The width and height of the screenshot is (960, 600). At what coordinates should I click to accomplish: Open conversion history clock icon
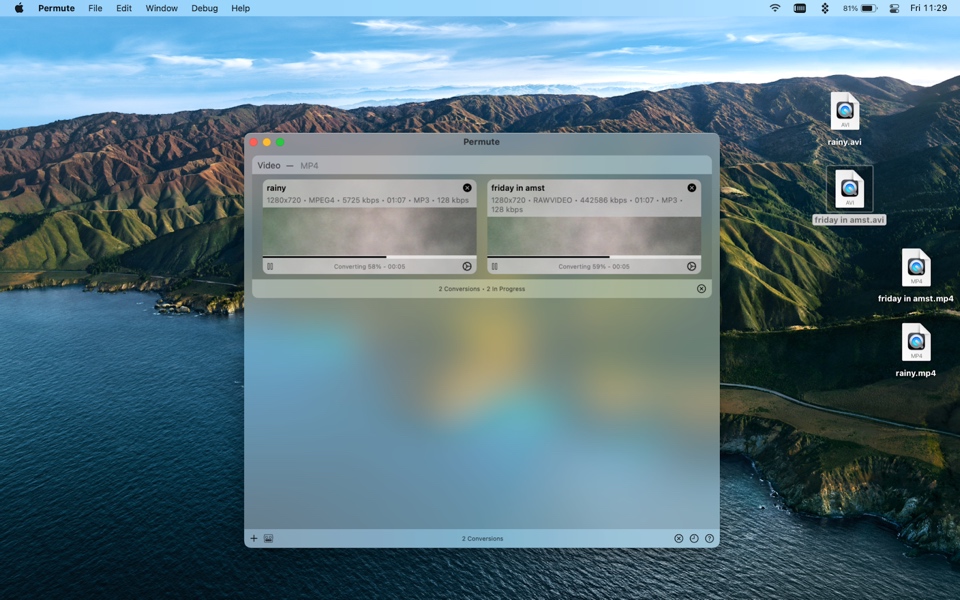[694, 538]
